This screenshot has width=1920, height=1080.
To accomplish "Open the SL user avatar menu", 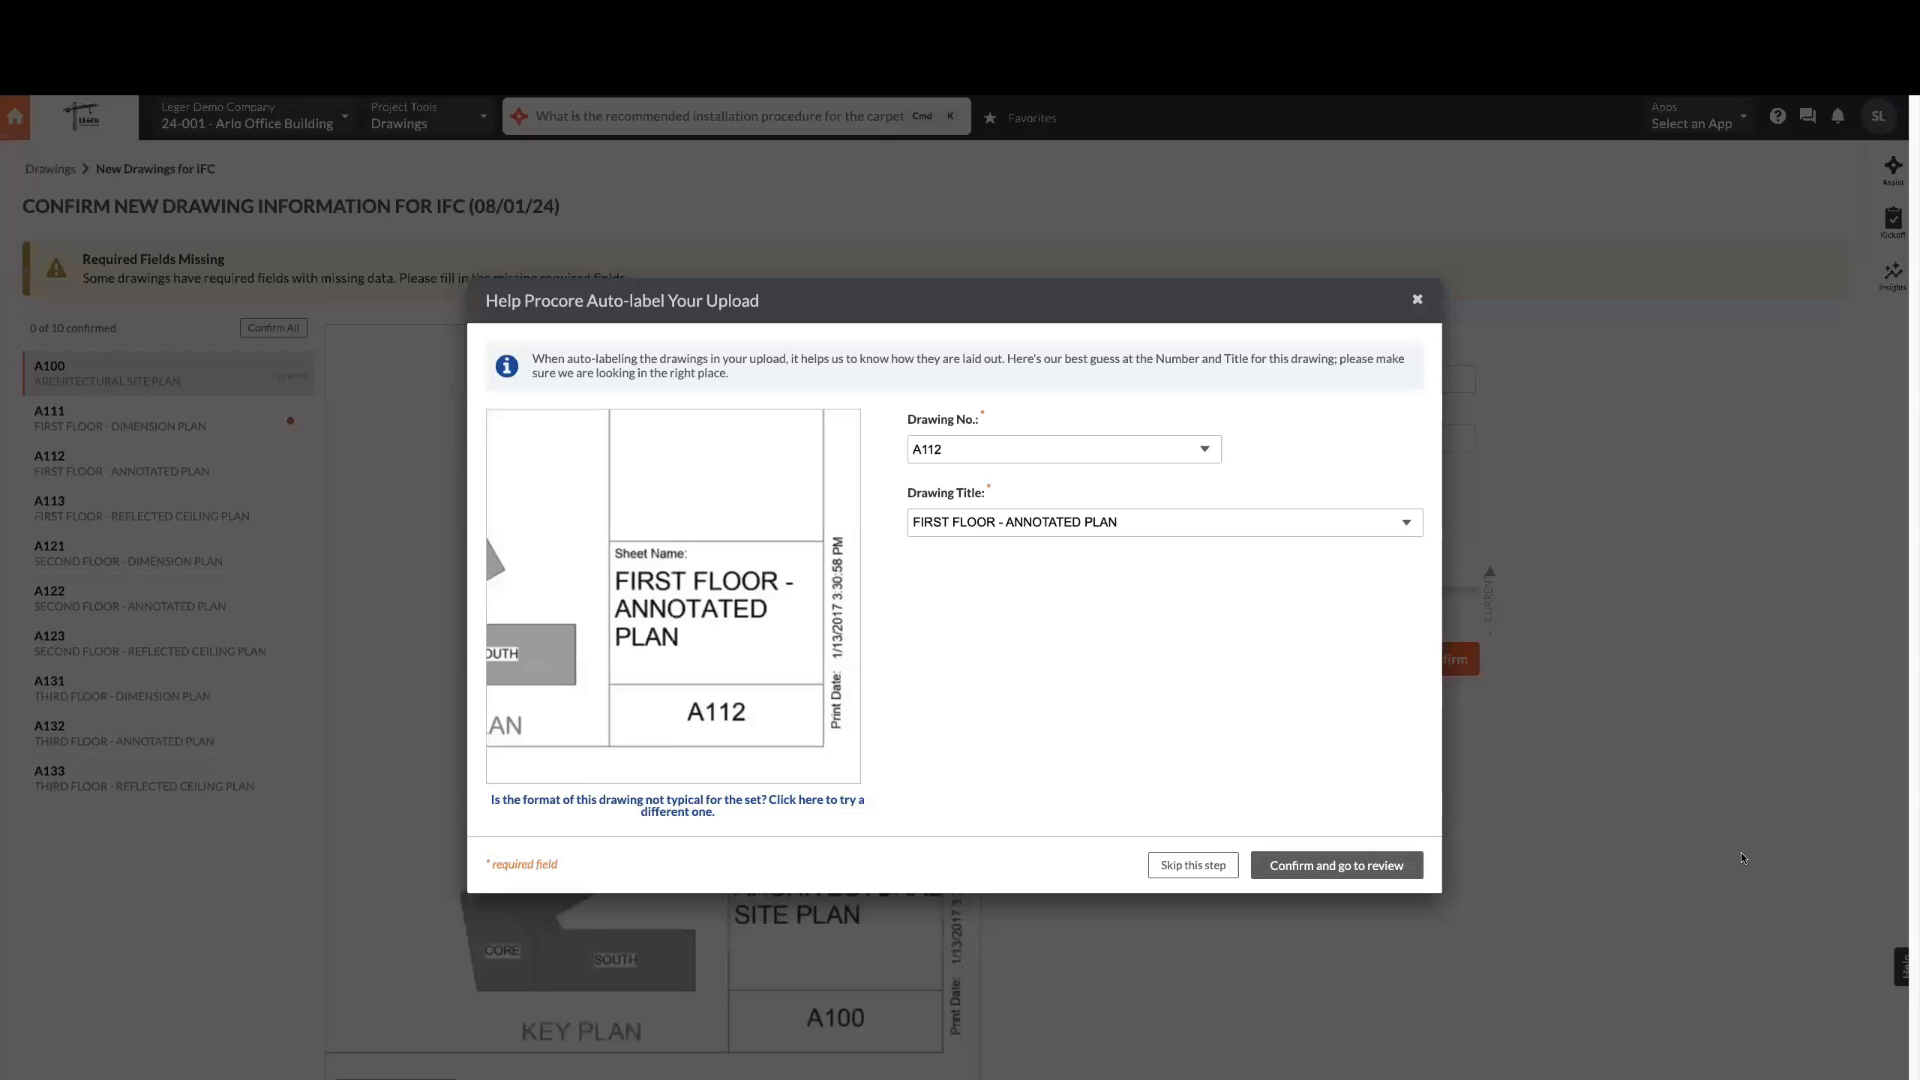I will pos(1880,116).
